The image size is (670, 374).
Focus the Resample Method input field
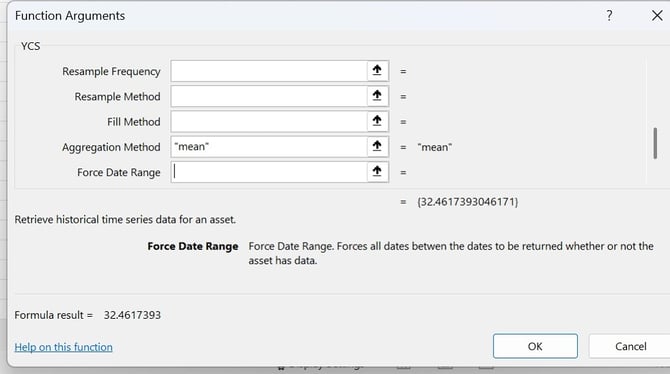(x=269, y=96)
